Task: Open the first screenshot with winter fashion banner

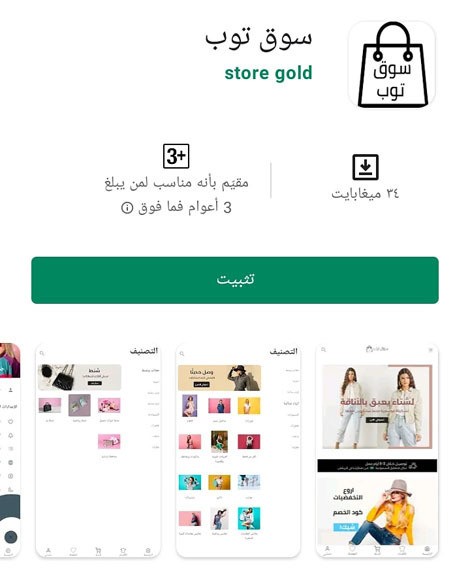Action: tap(377, 450)
